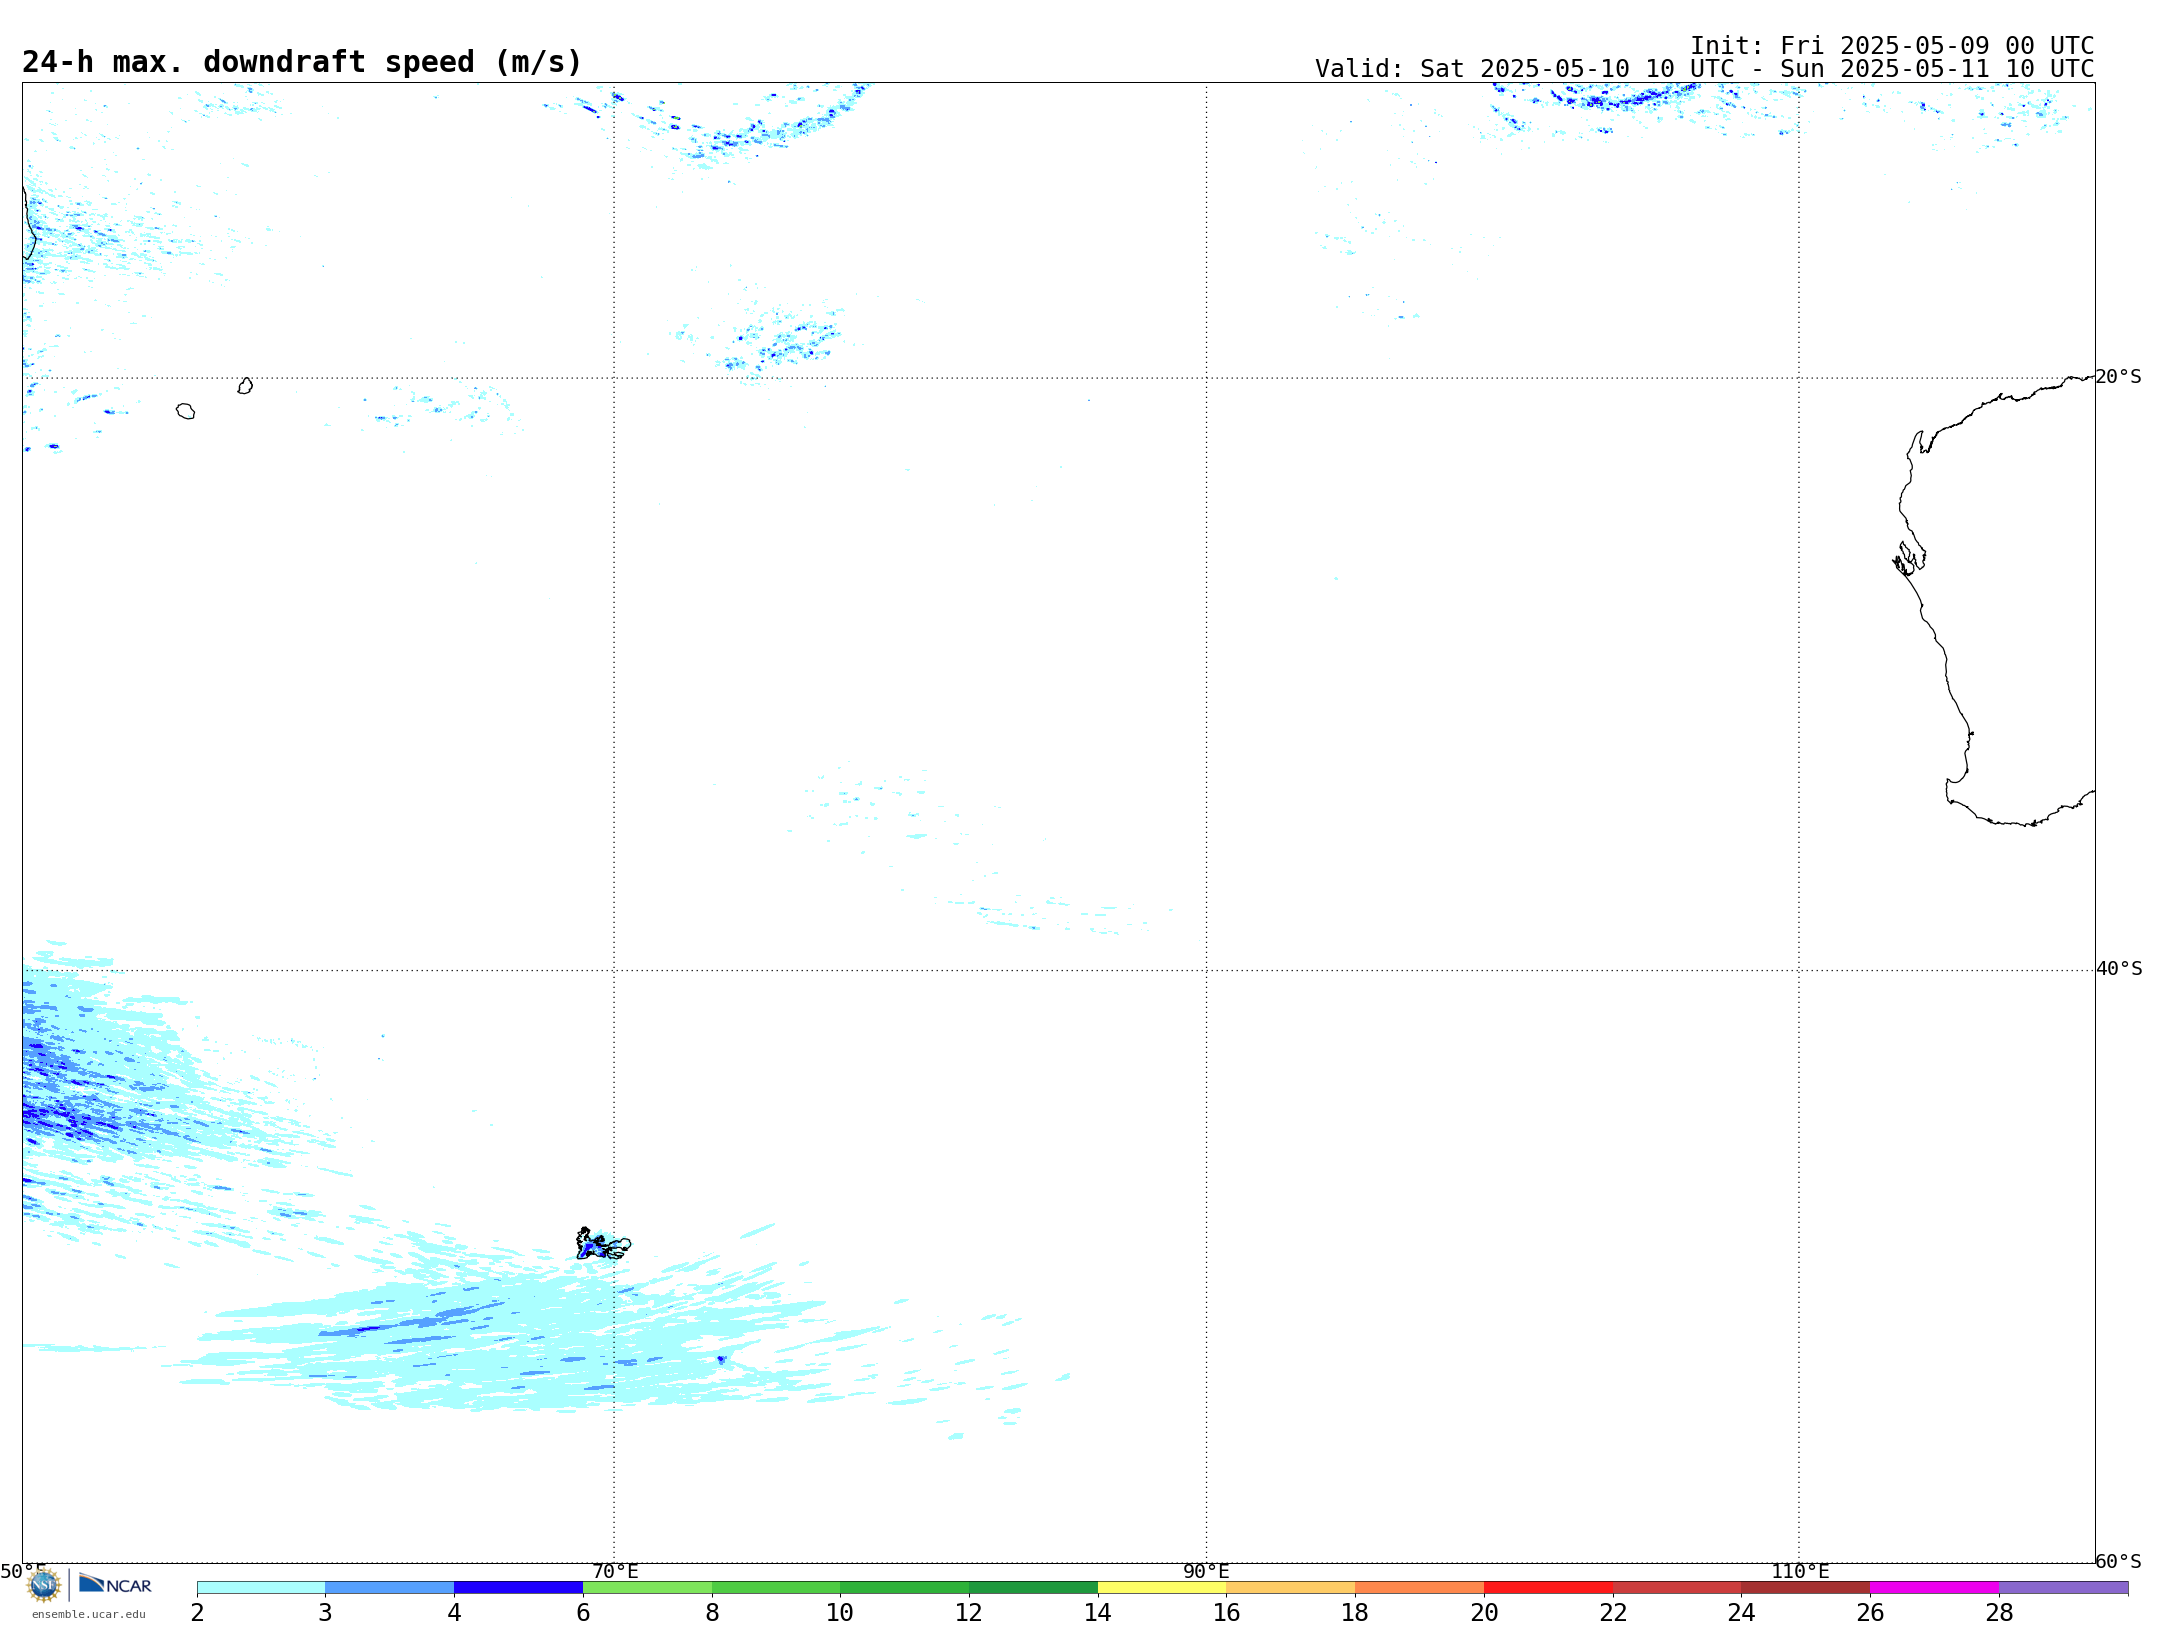Click the 90°E longitude label
The width and height of the screenshot is (2160, 1626).
pos(1206,1571)
